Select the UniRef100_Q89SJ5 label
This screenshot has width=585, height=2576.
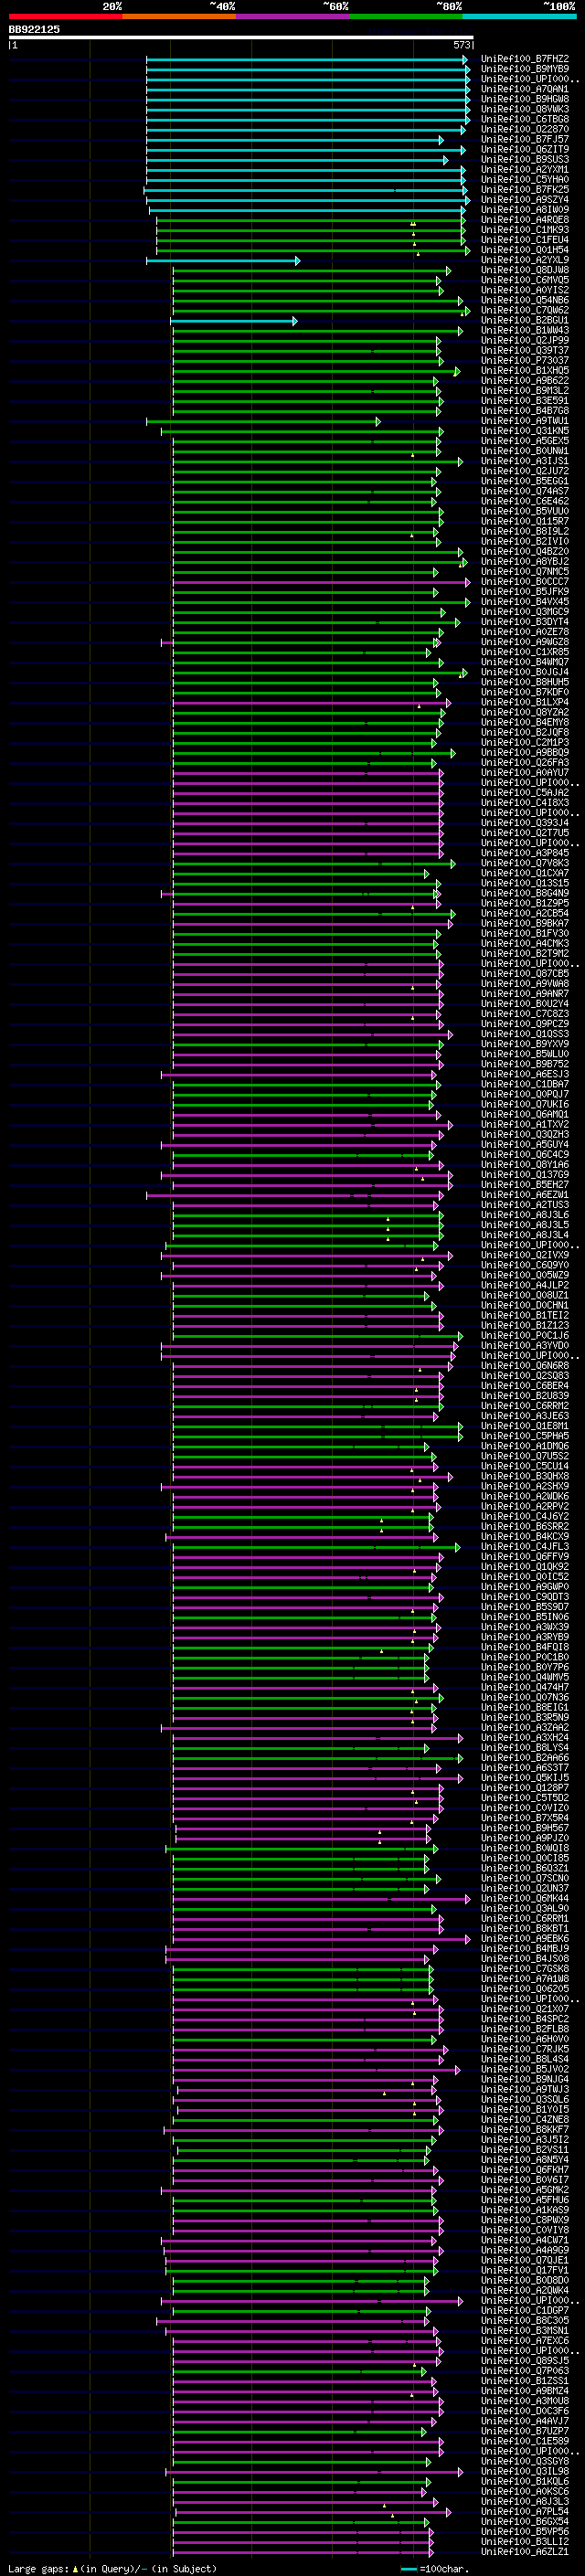pos(525,2360)
